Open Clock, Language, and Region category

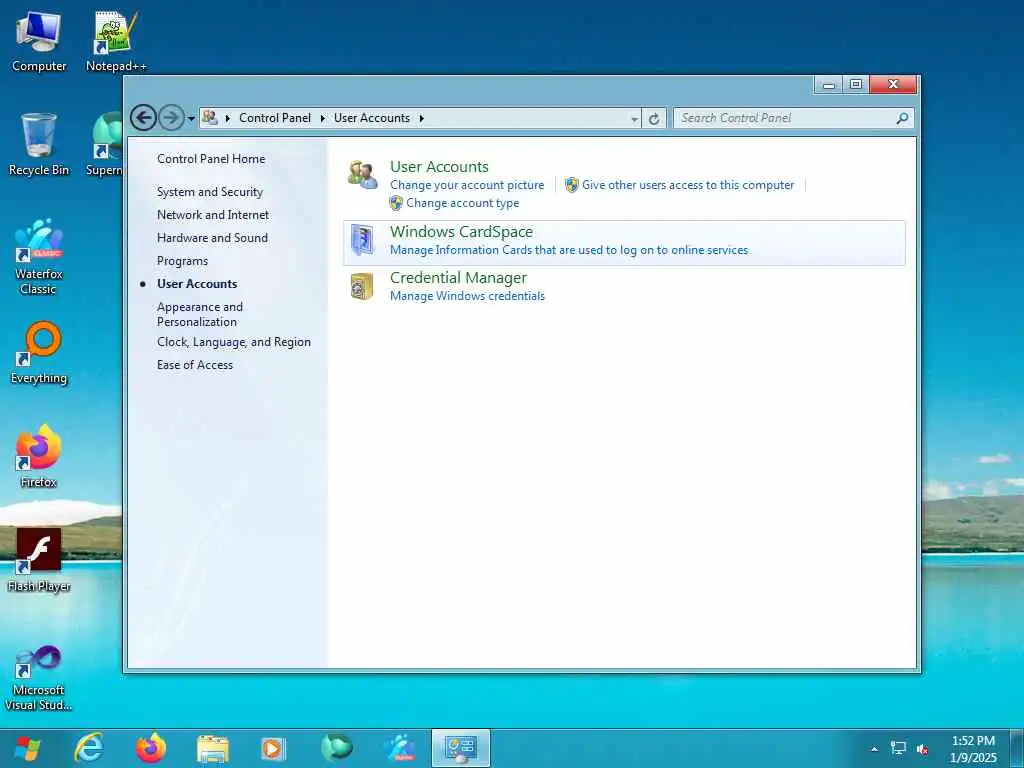(234, 342)
